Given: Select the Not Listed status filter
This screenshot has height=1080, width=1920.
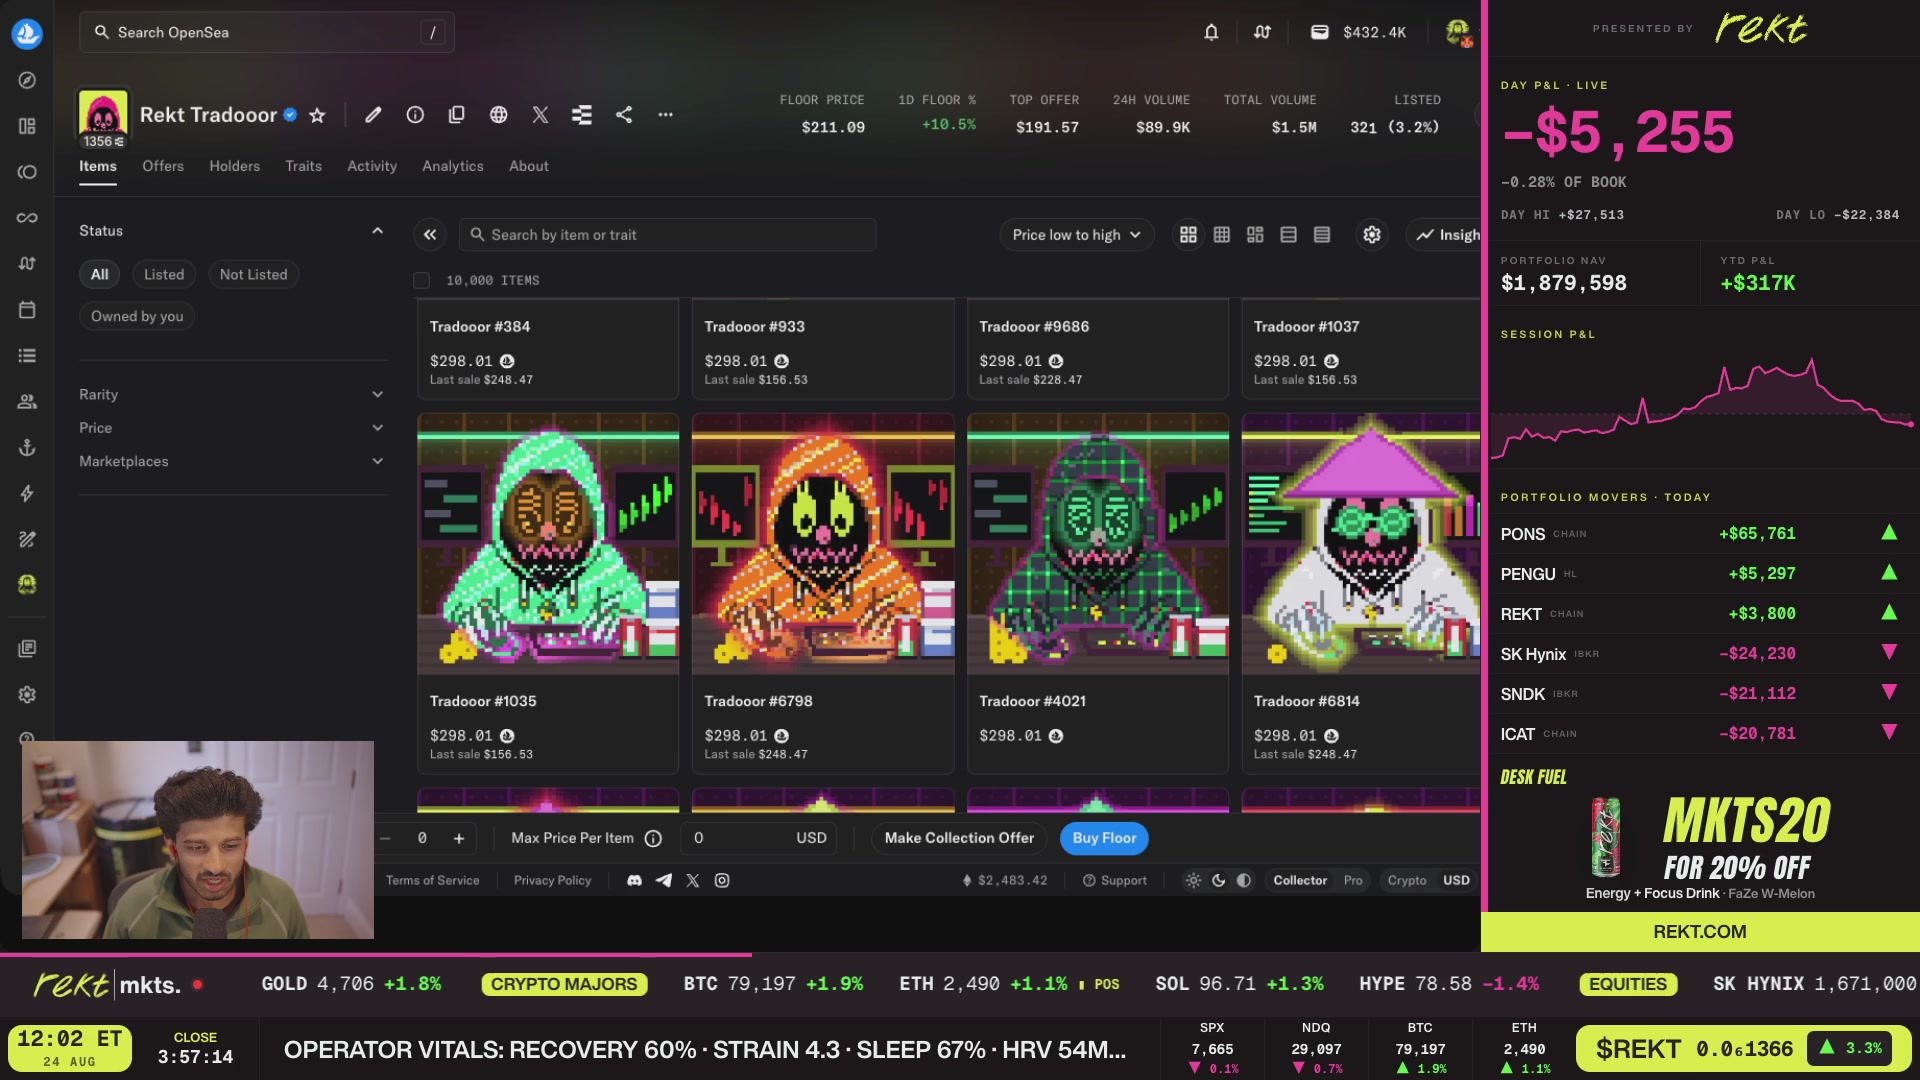Looking at the screenshot, I should tap(253, 275).
